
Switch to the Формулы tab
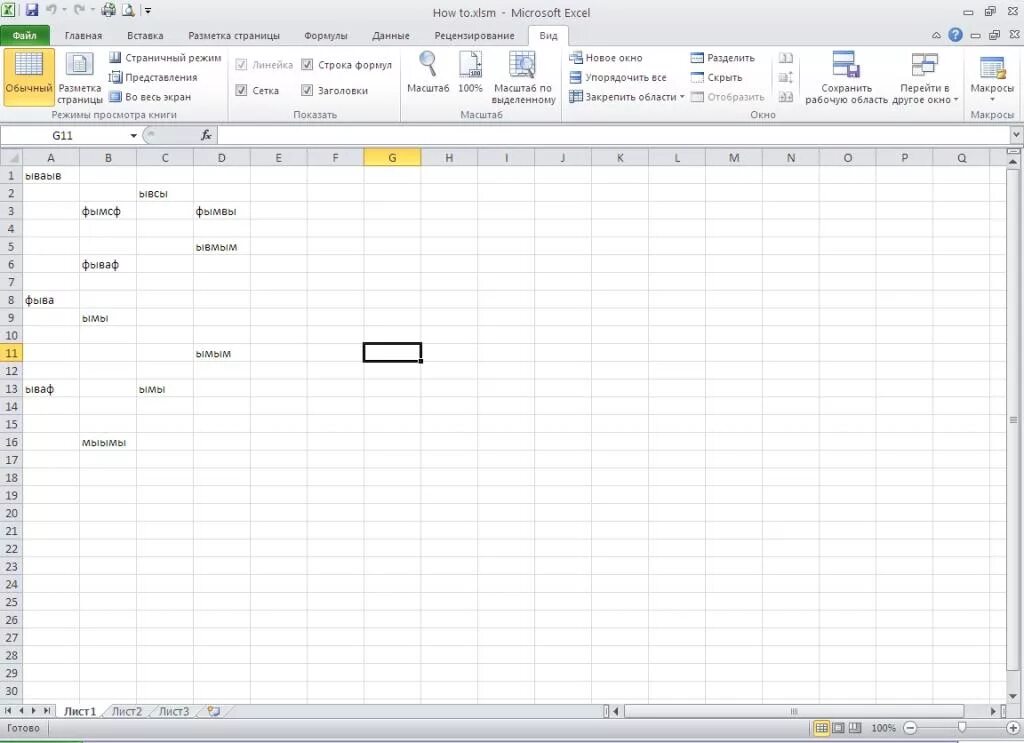tap(325, 35)
